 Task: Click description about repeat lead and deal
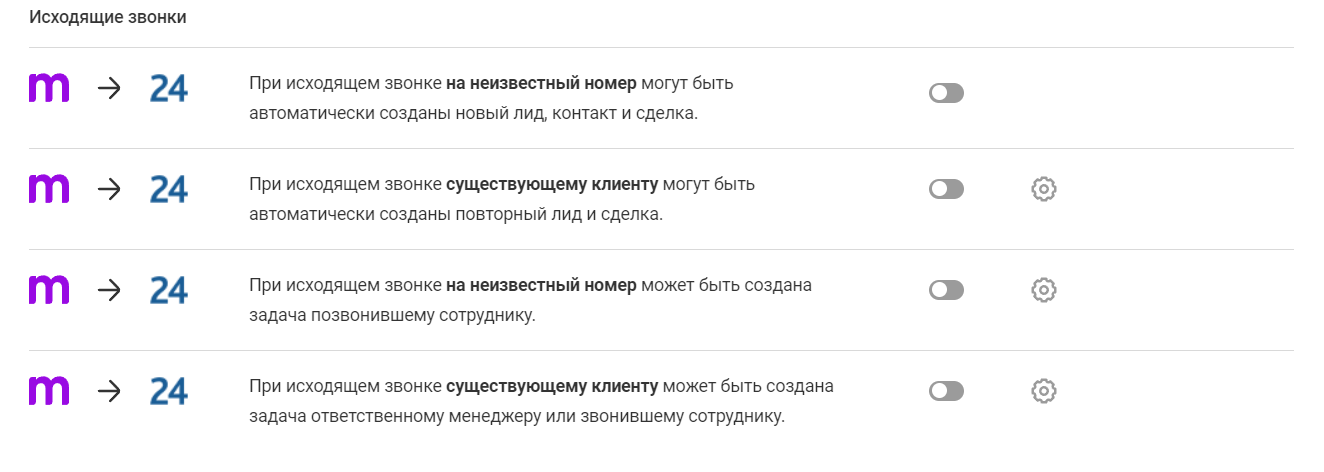click(501, 199)
